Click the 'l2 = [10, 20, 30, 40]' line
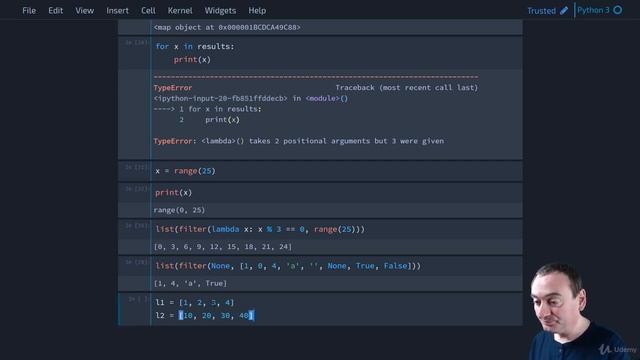Viewport: 640px width, 360px height. [204, 316]
